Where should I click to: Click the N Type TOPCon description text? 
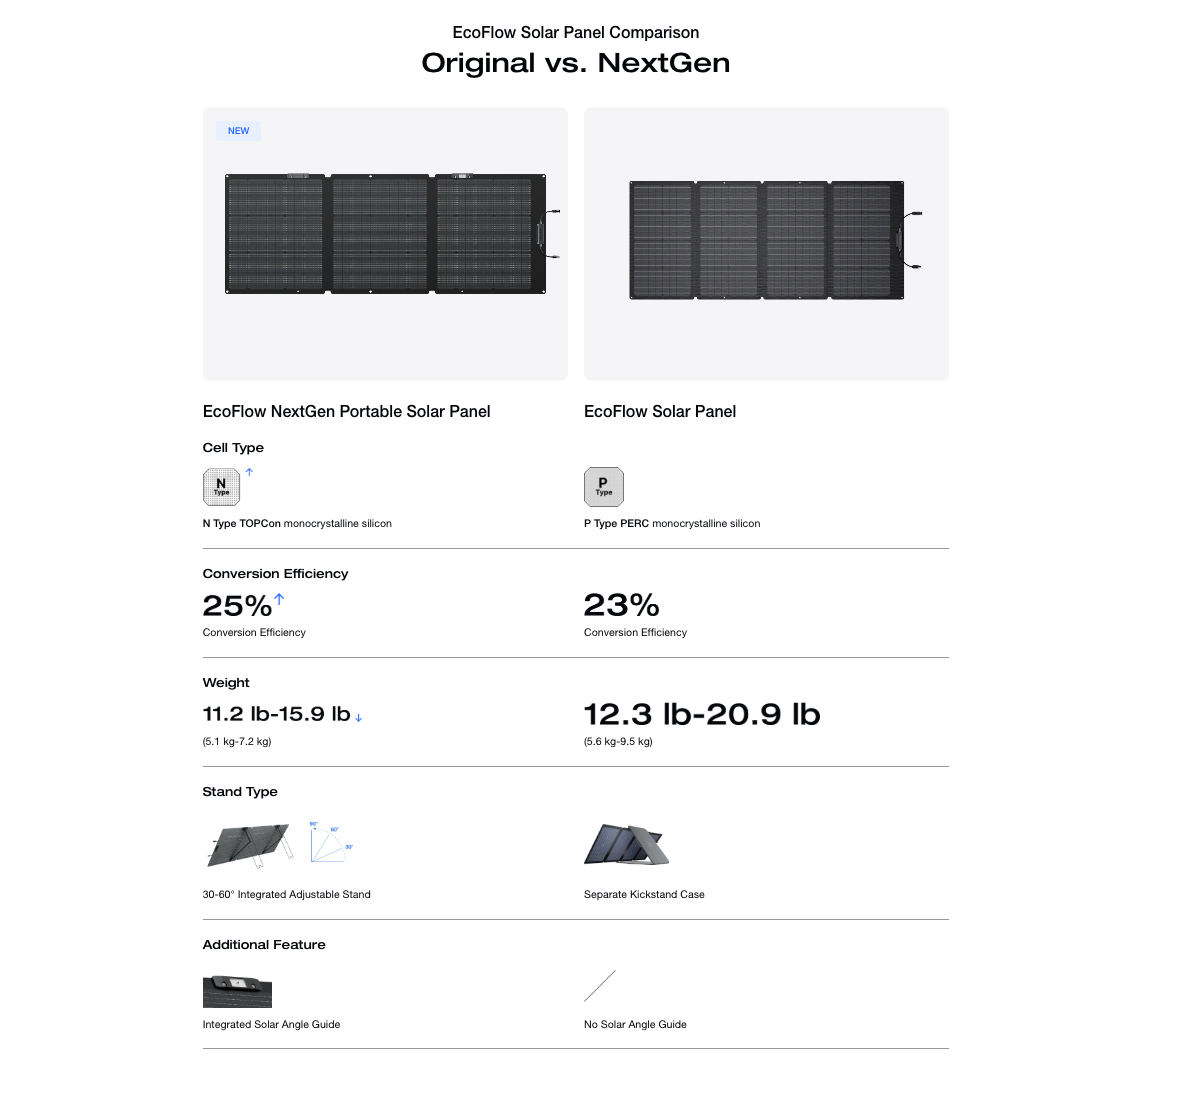[x=297, y=523]
